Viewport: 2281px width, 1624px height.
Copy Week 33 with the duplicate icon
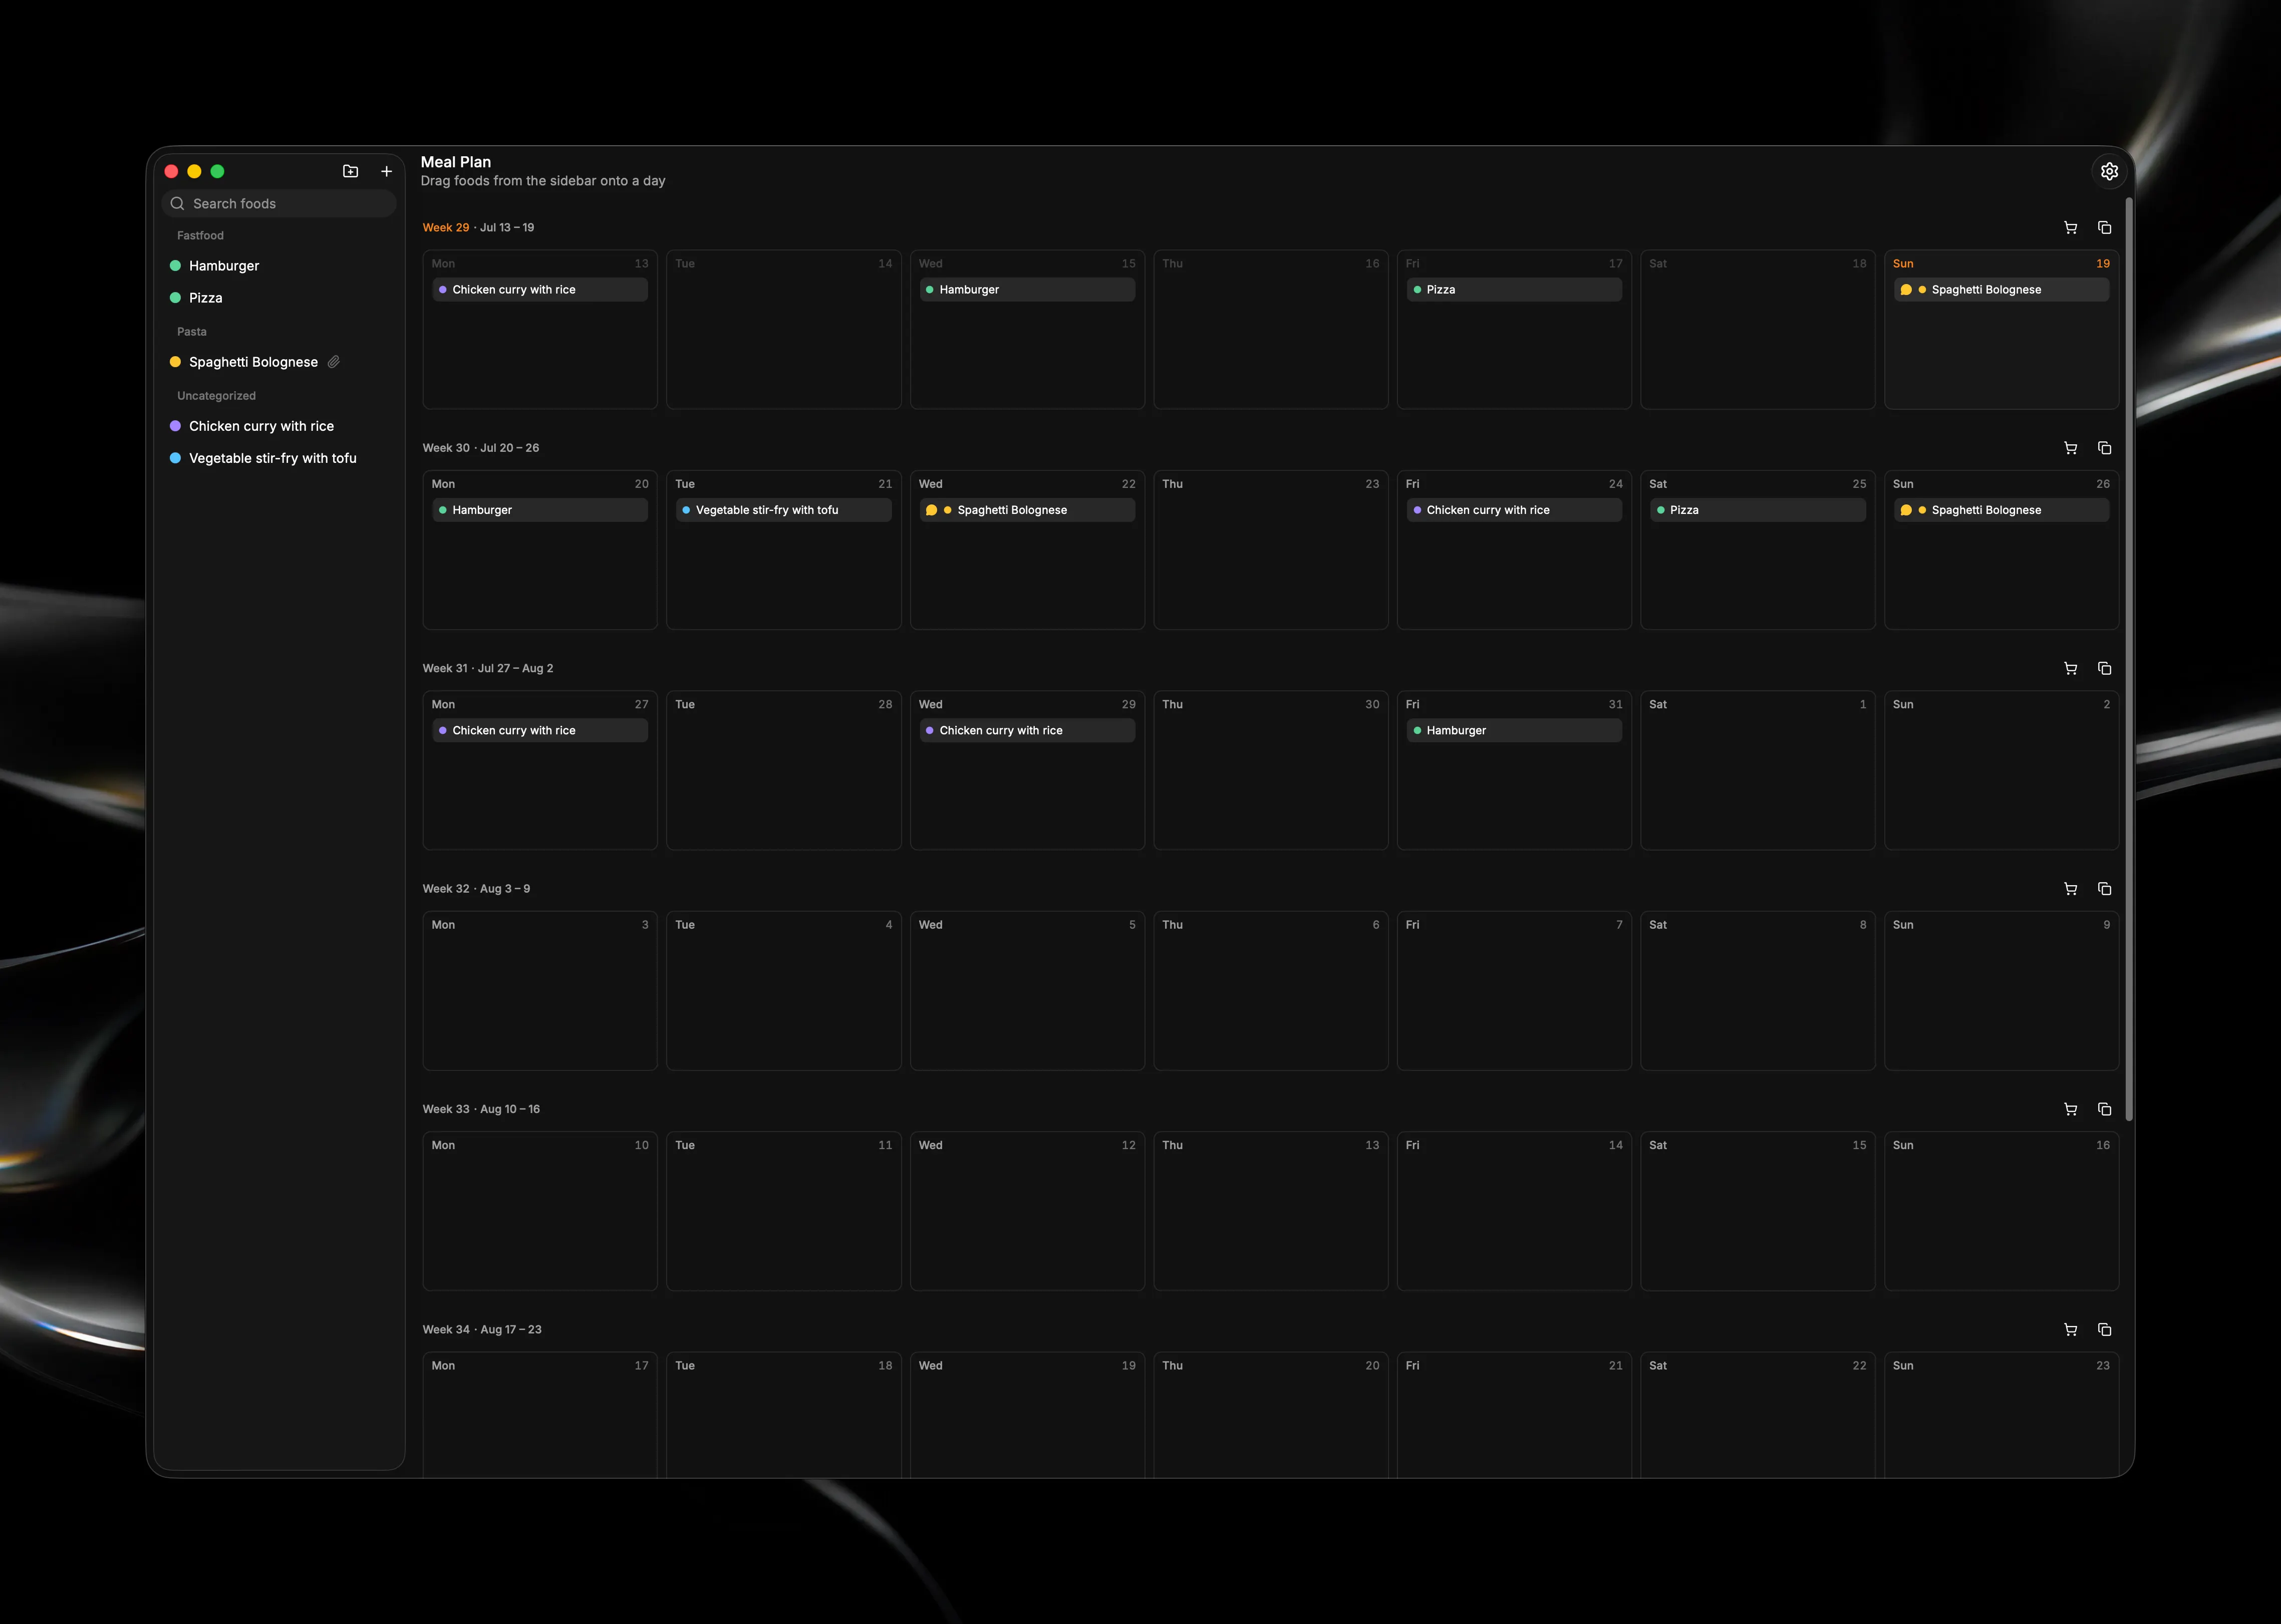point(2104,1109)
